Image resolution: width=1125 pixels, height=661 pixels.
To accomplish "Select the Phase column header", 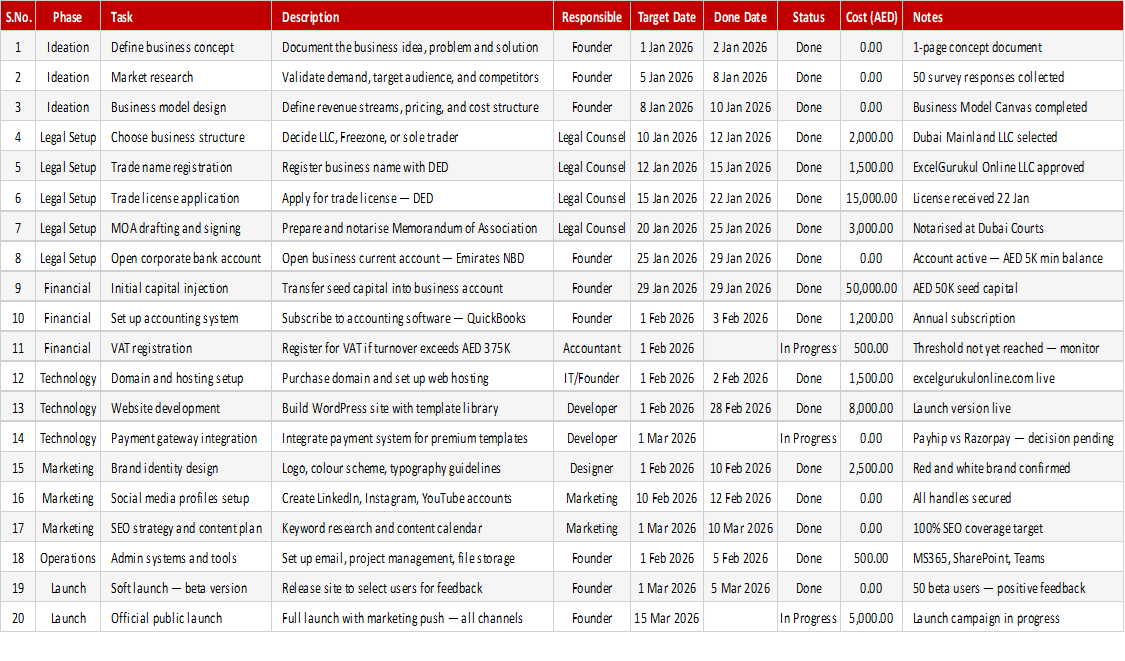I will pyautogui.click(x=67, y=17).
